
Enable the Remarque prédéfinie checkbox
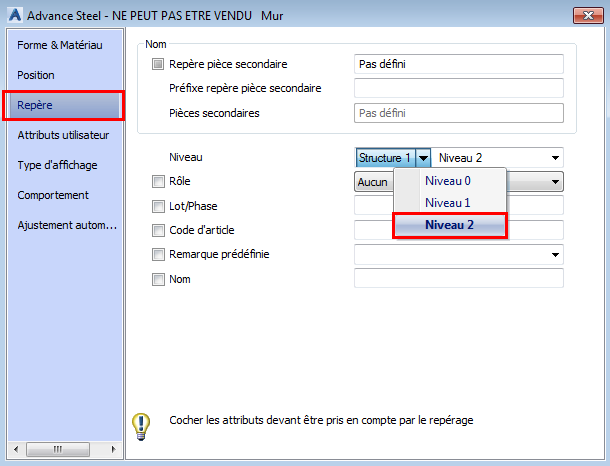coord(158,254)
